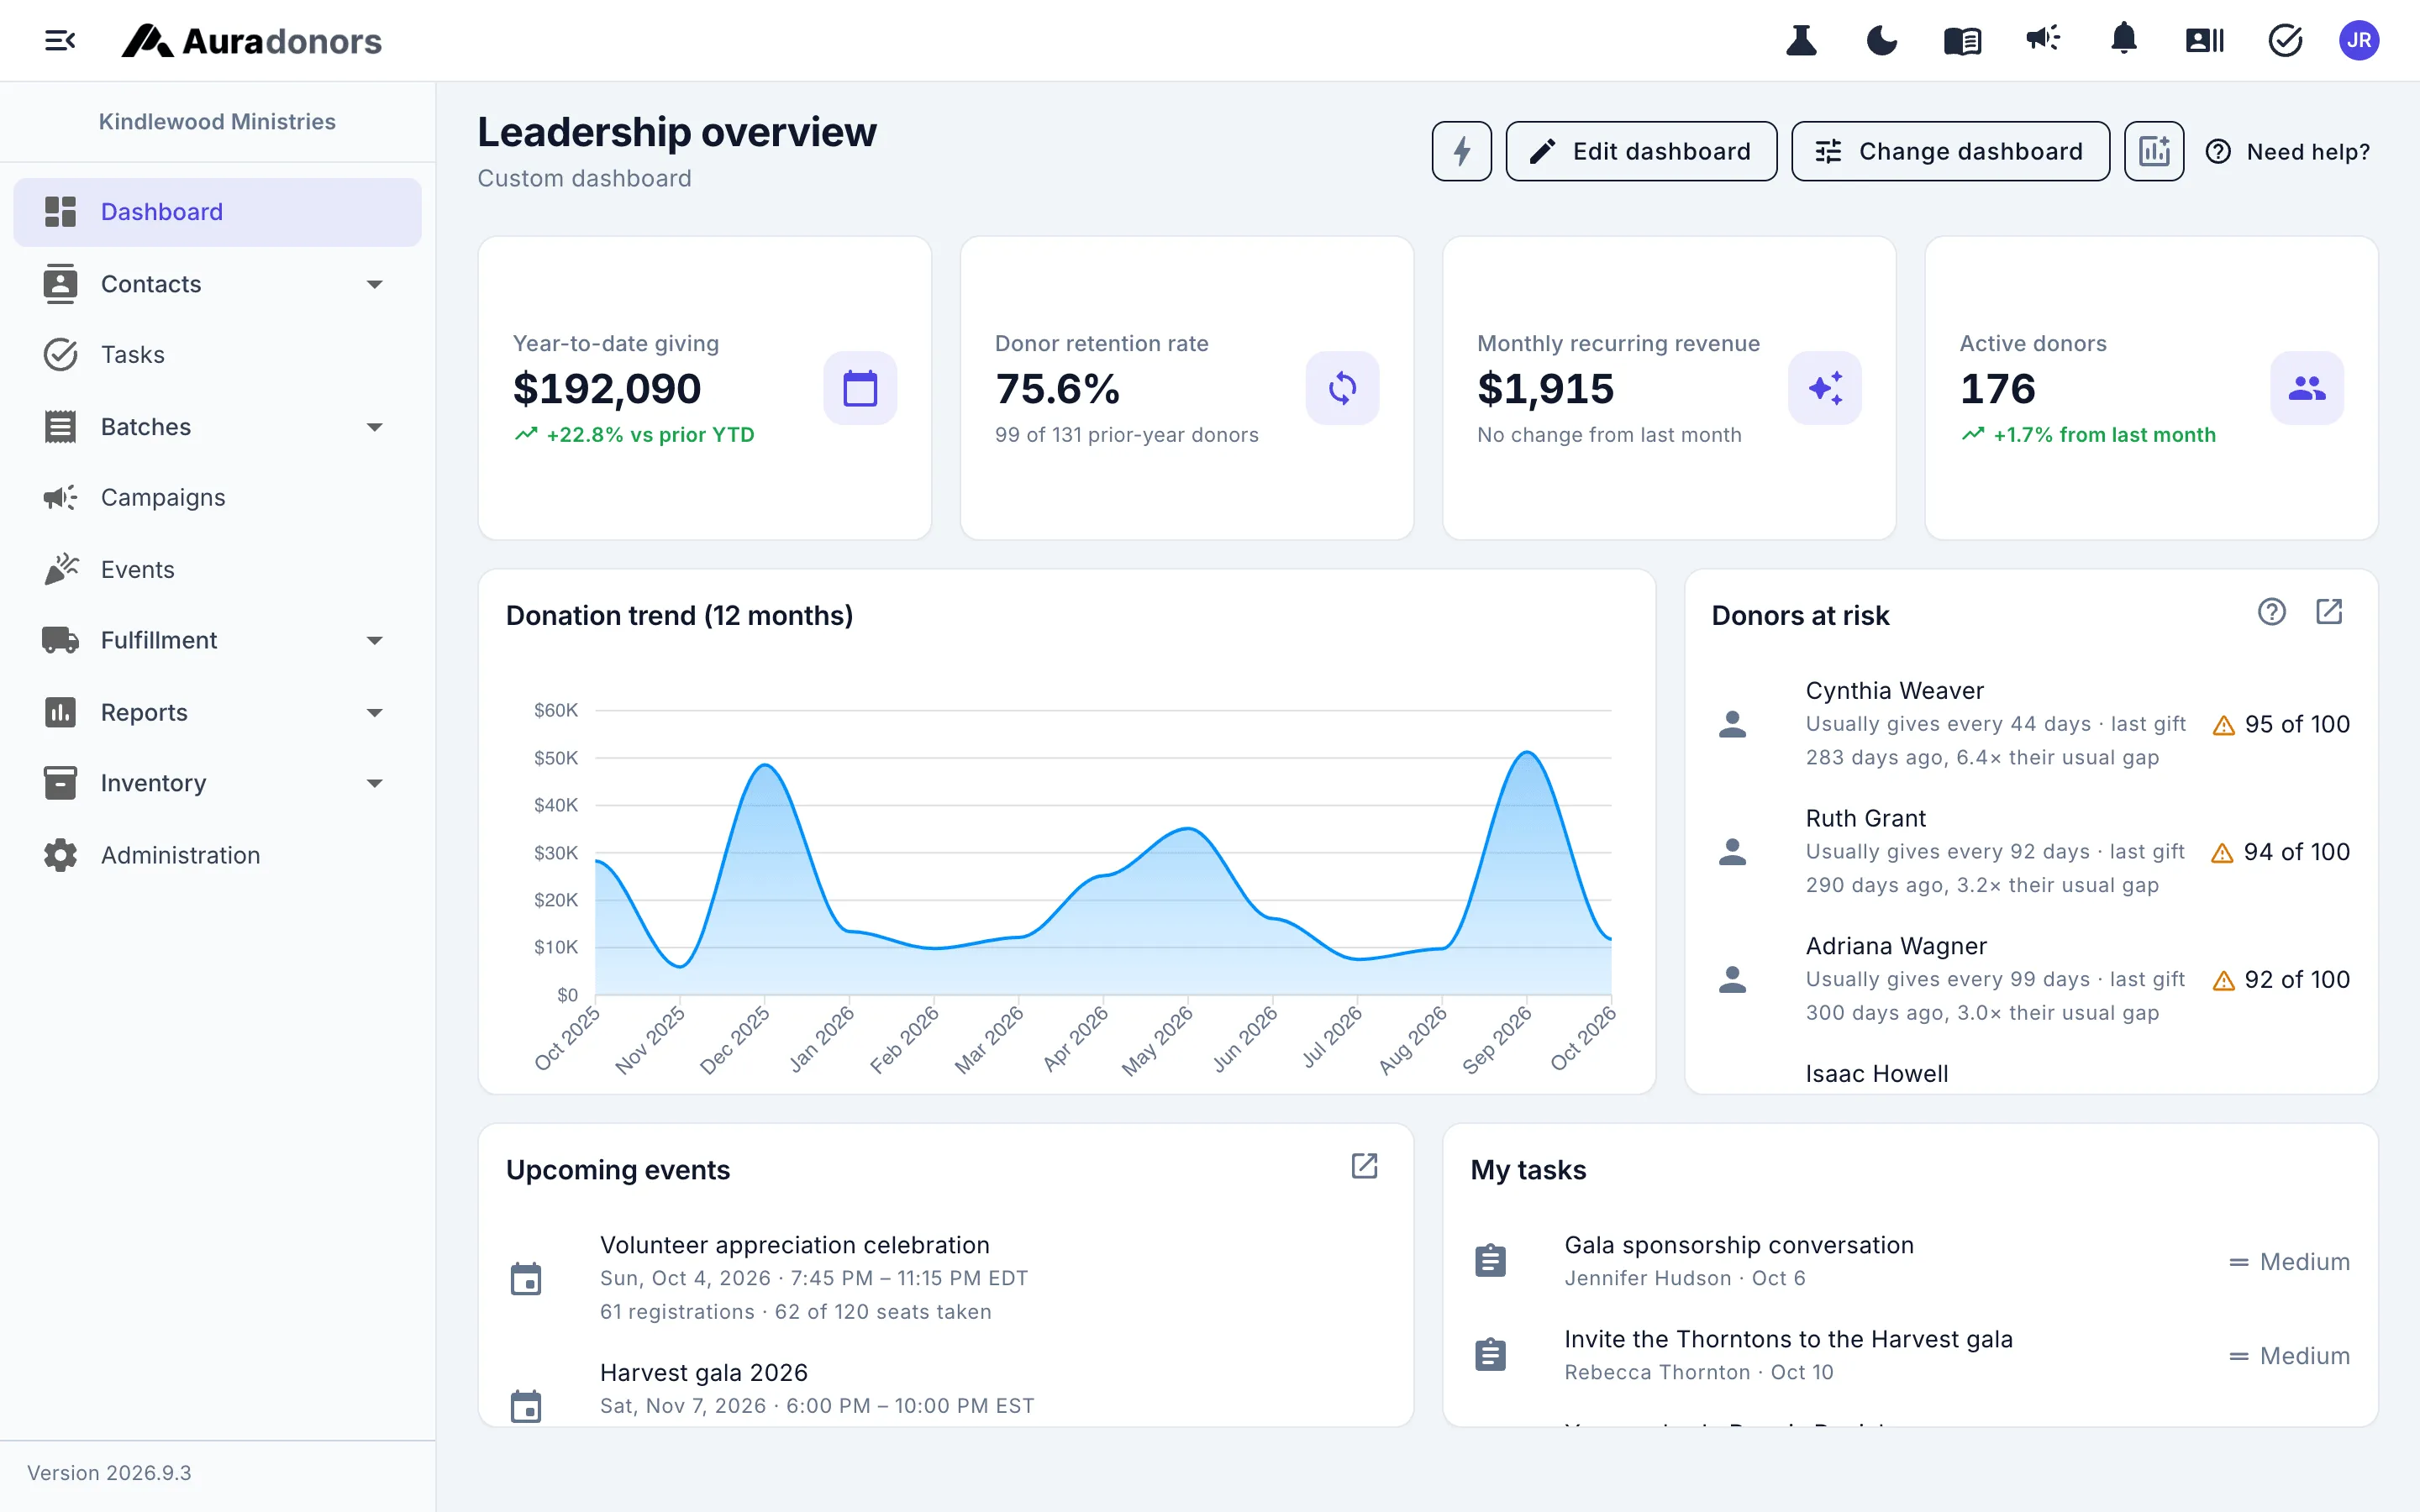Open Invite the Thorntons to Harvest gala task

pos(1910,1355)
